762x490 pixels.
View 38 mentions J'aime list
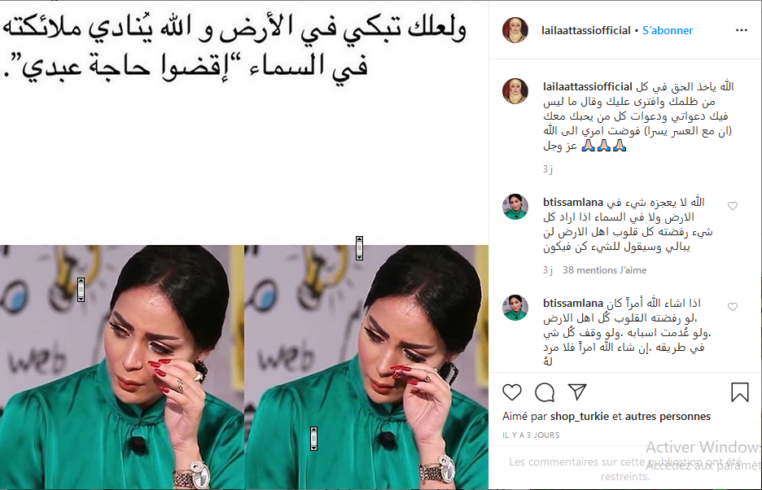604,270
